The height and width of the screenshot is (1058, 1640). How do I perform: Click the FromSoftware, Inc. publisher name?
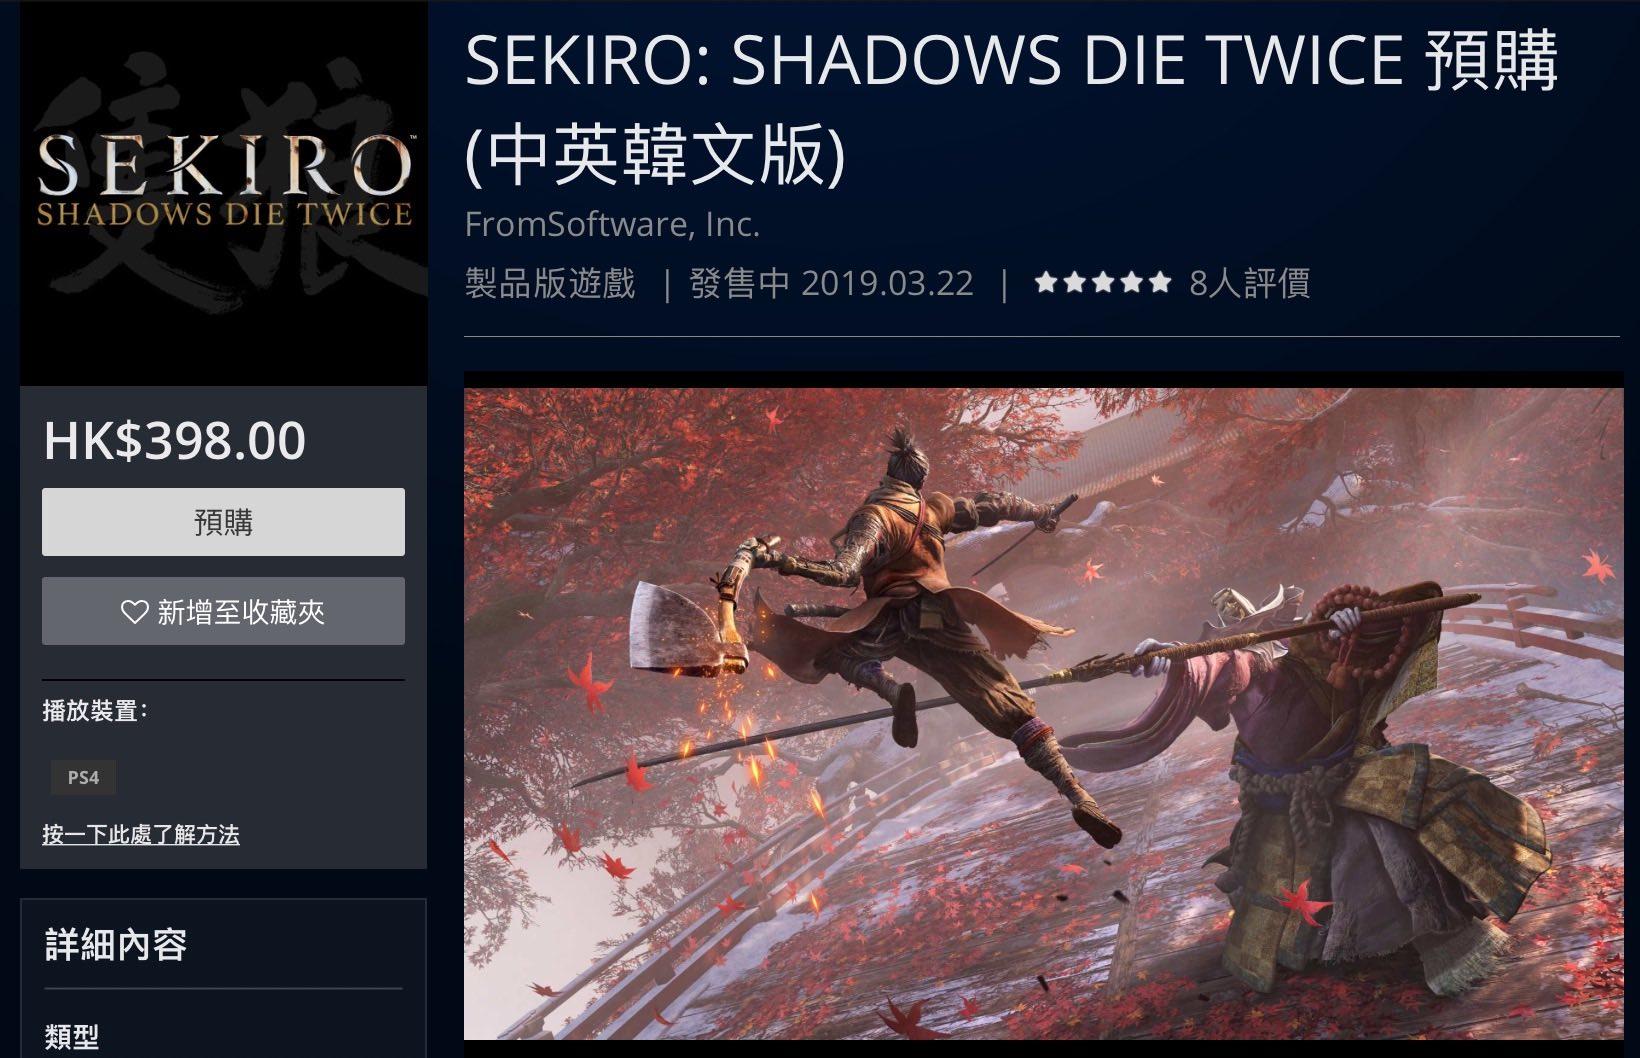coord(612,224)
